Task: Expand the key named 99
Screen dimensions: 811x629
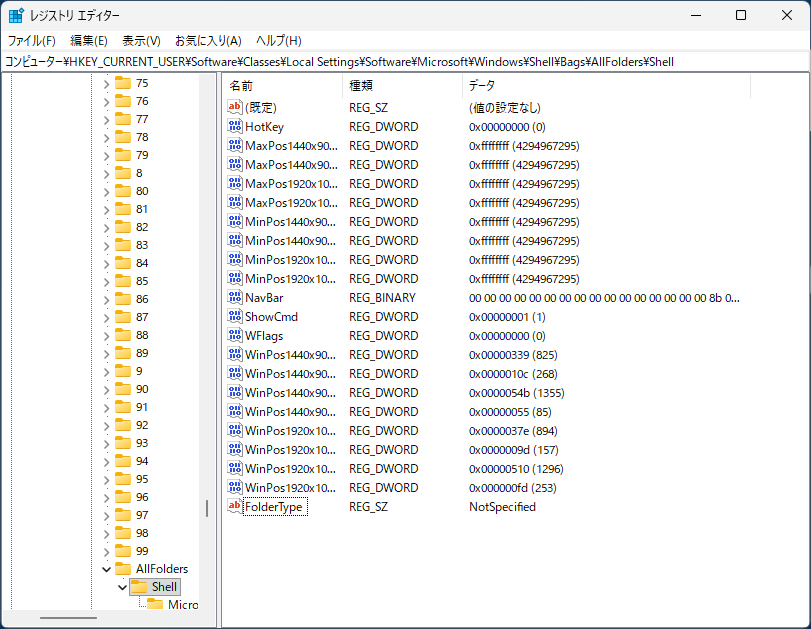Action: [x=106, y=551]
